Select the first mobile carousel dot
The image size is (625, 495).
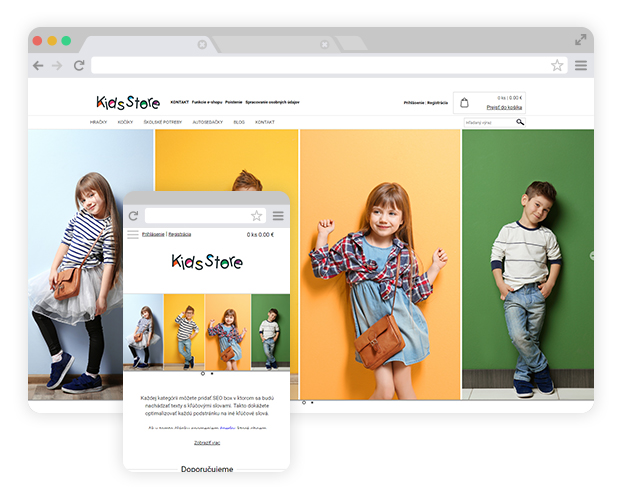point(203,374)
